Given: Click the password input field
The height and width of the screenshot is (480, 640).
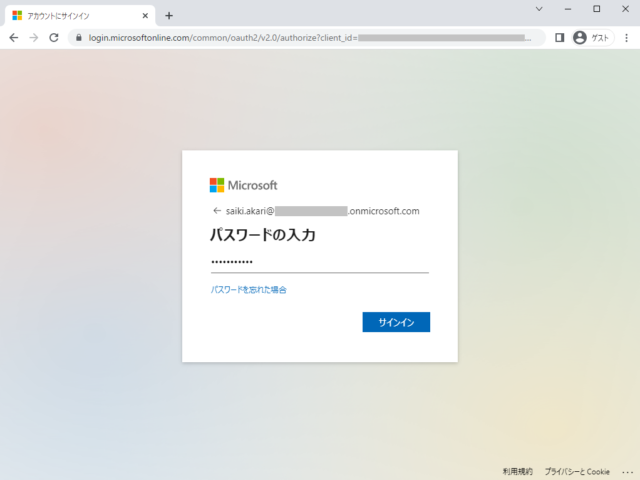Looking at the screenshot, I should 320,262.
